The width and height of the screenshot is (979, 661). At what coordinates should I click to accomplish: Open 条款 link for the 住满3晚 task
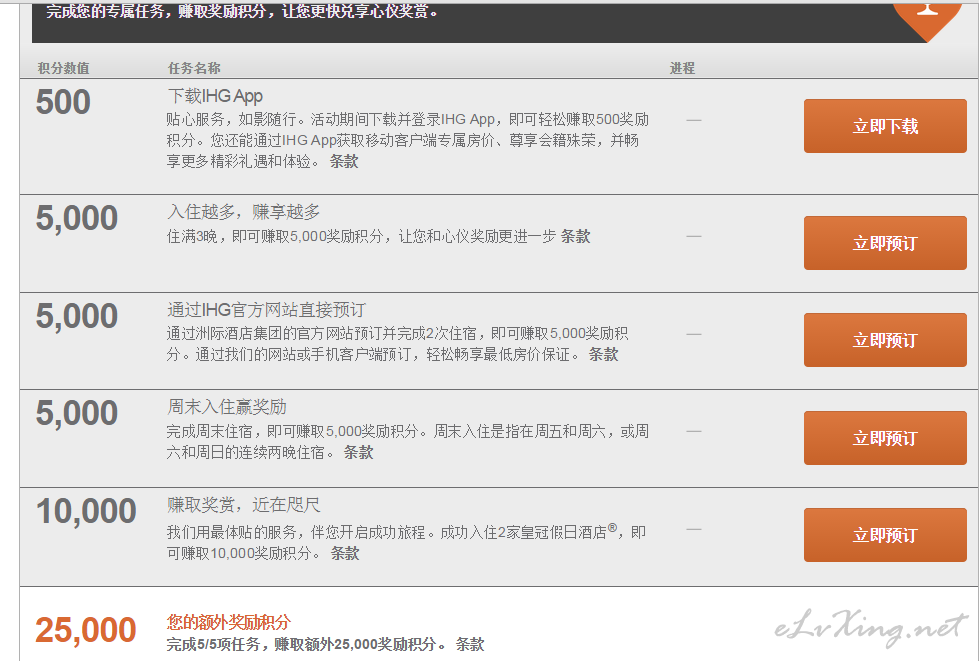[575, 237]
